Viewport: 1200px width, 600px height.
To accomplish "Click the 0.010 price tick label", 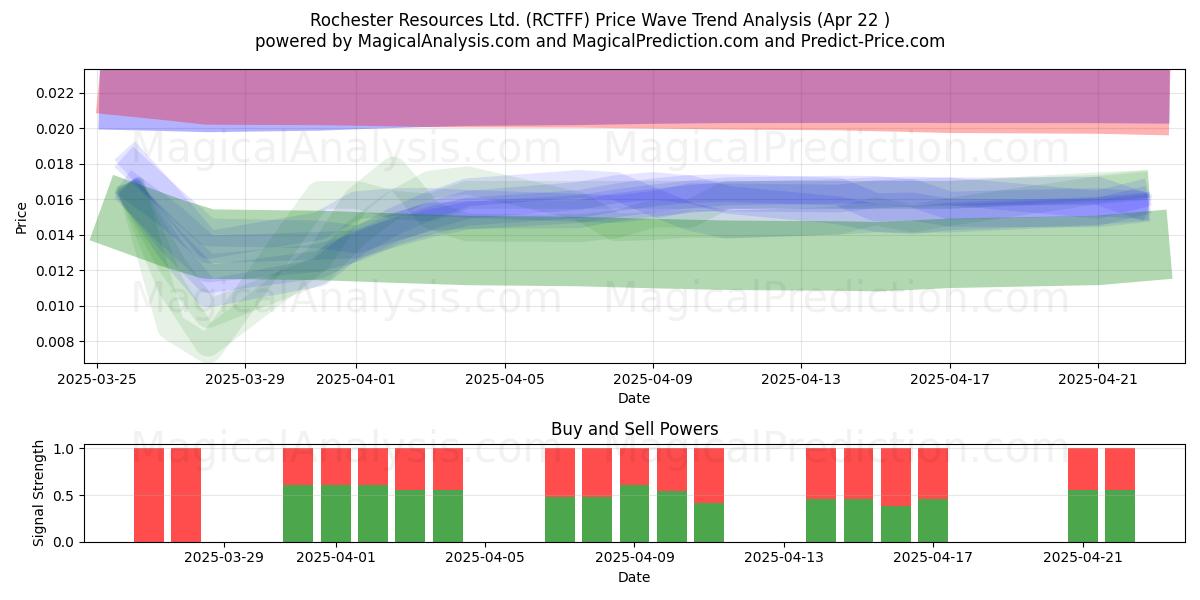I will tap(56, 306).
